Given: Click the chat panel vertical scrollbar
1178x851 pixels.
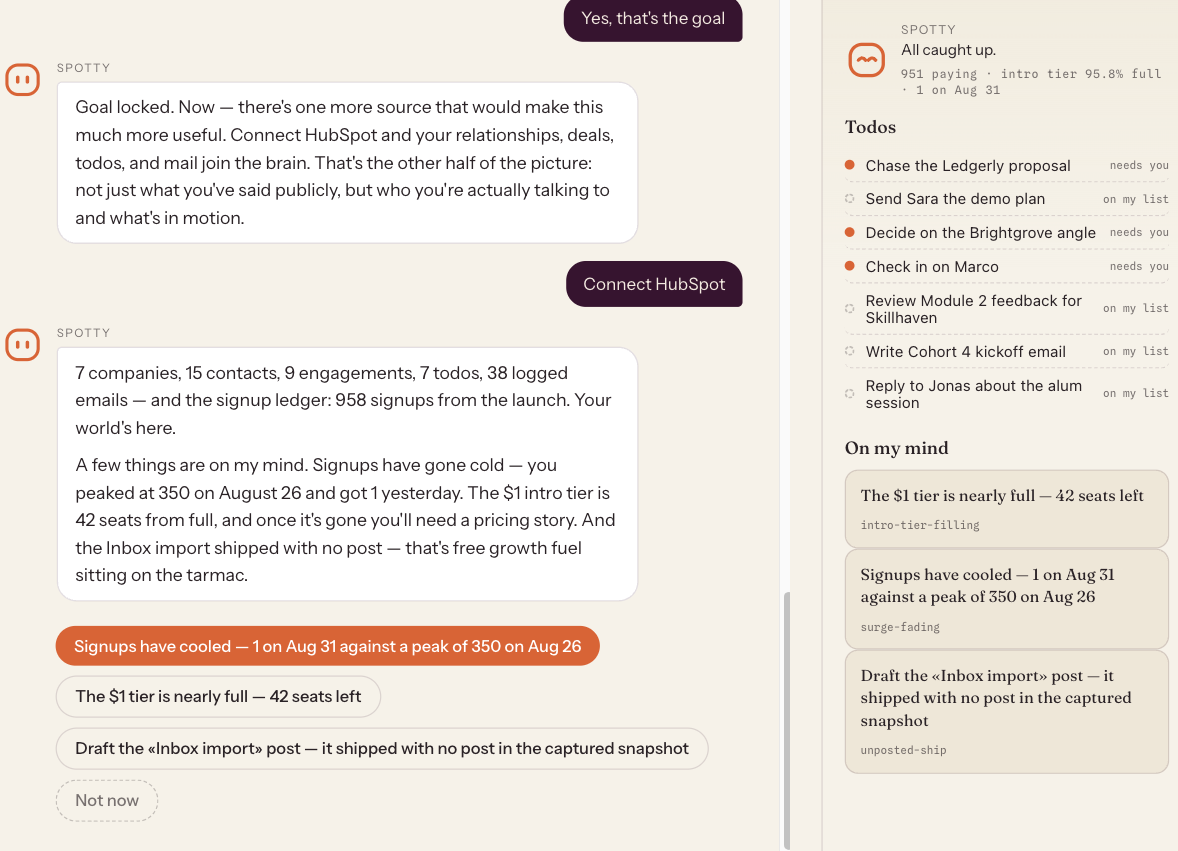Looking at the screenshot, I should (787, 720).
